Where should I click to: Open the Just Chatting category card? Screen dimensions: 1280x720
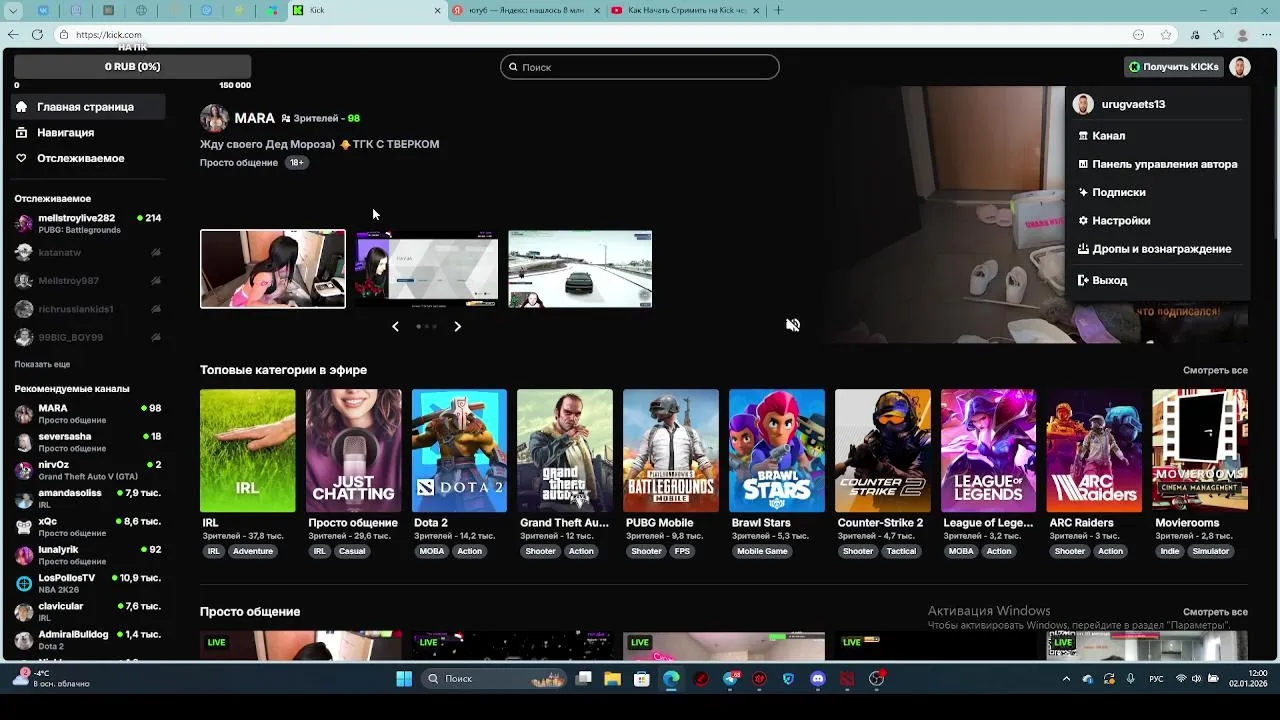(x=353, y=451)
